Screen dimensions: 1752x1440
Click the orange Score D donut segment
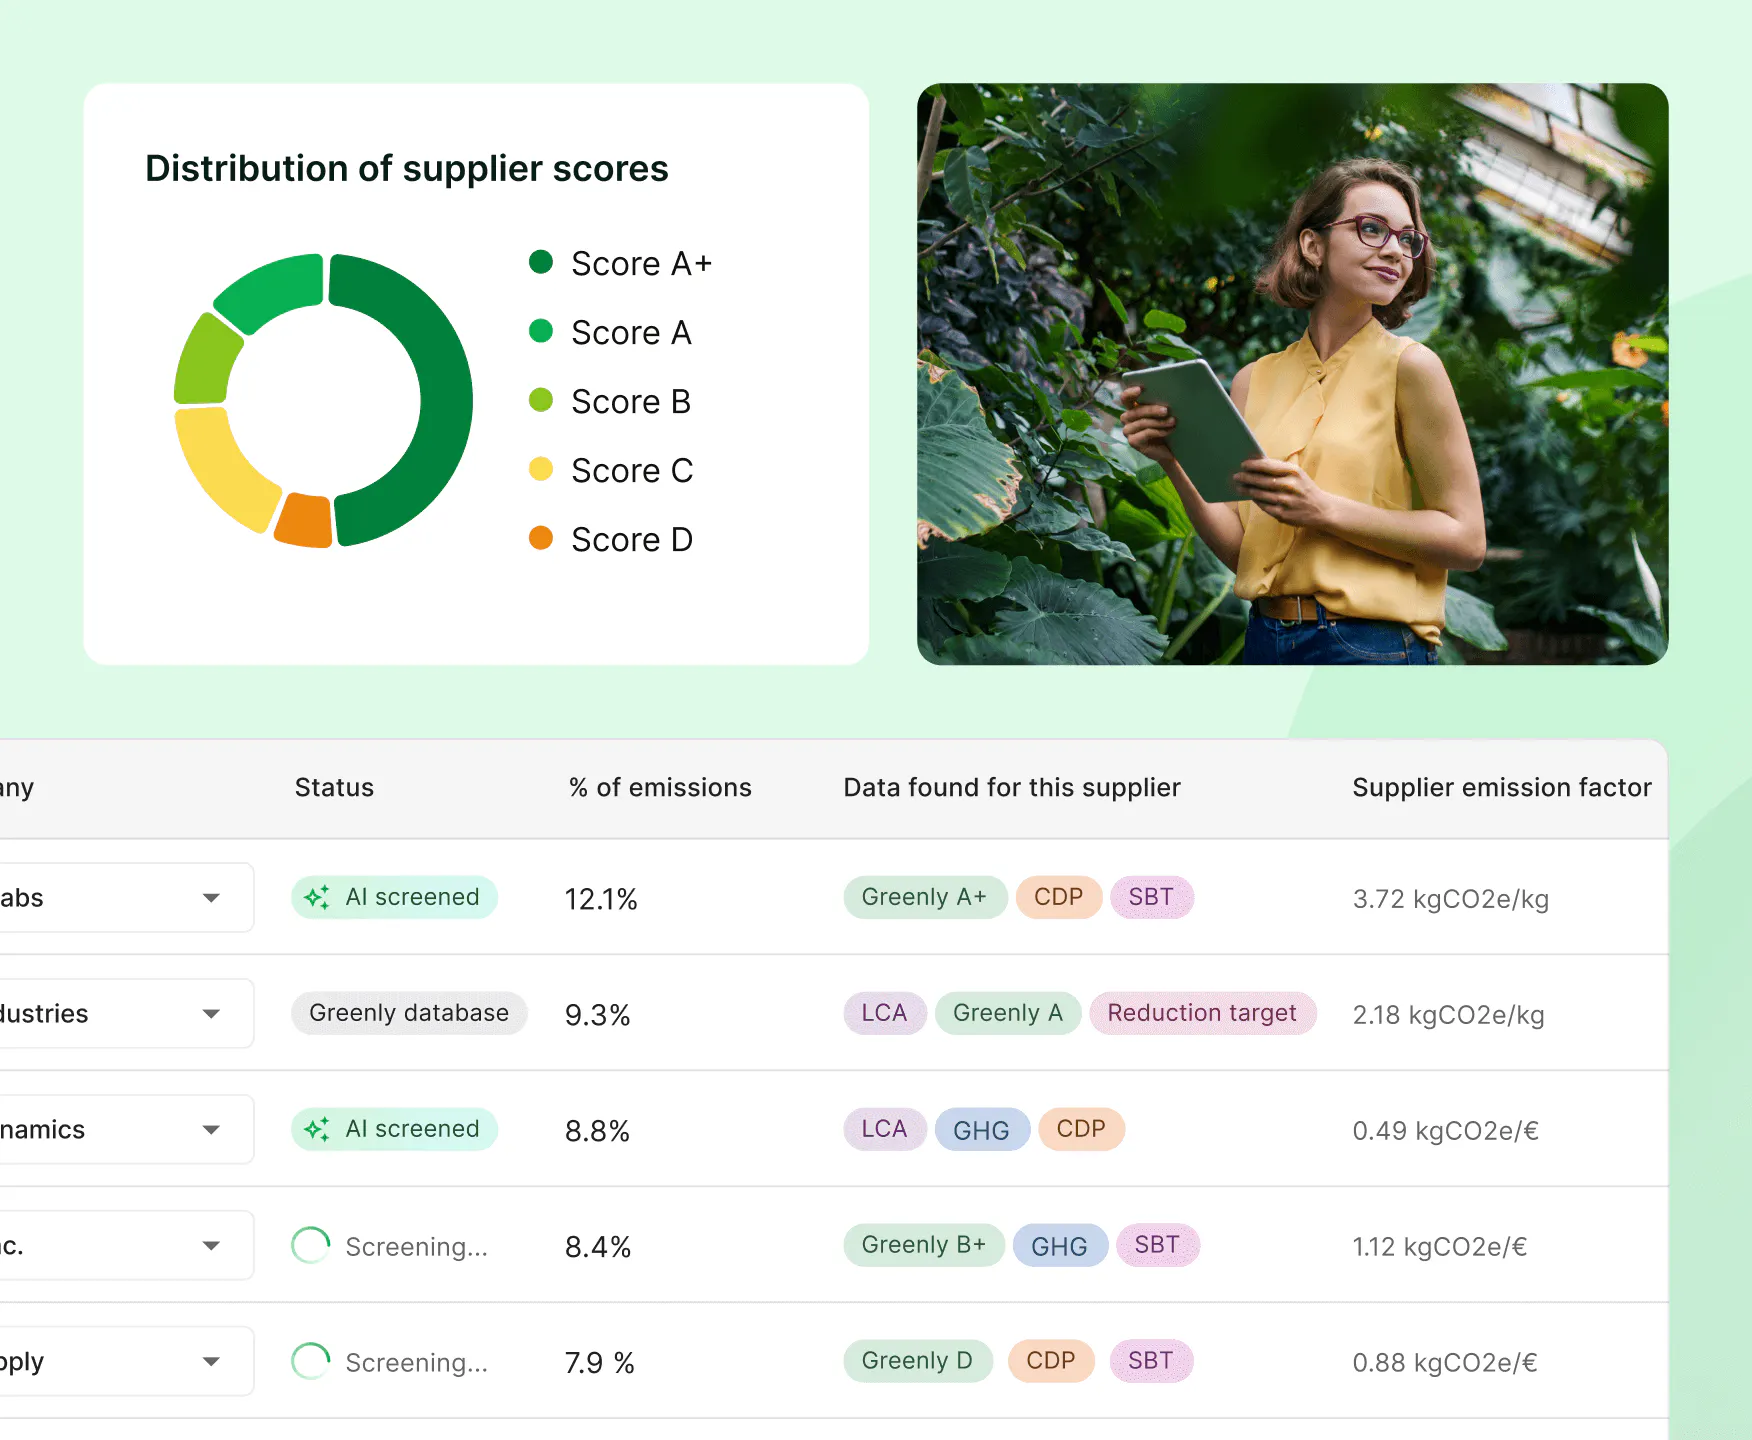point(304,521)
